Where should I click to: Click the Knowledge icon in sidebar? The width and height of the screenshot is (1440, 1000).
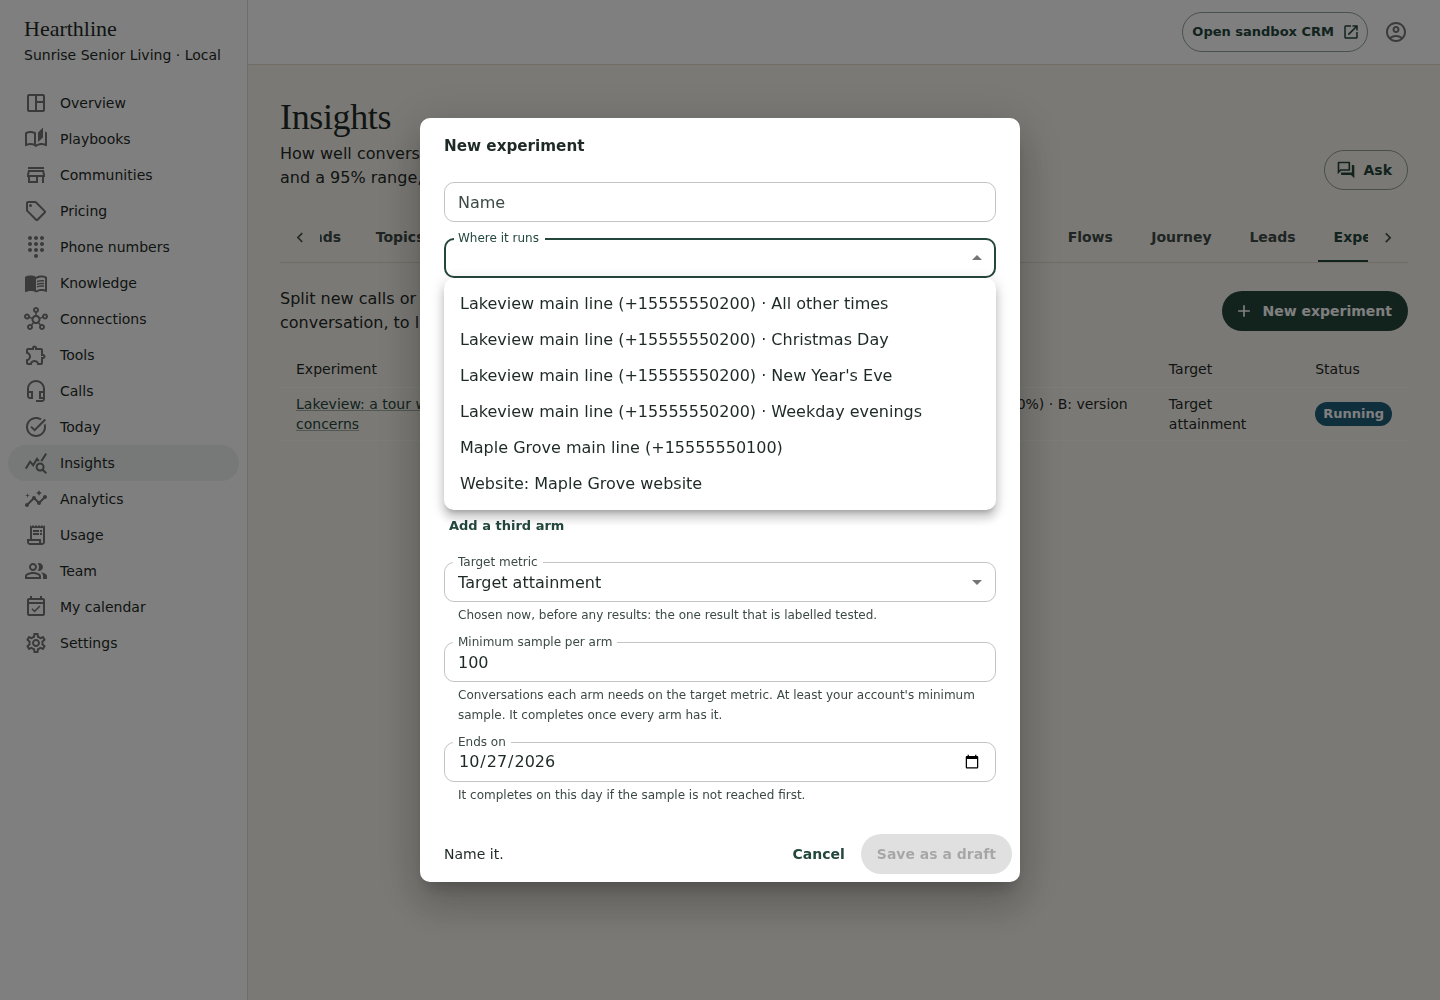36,283
